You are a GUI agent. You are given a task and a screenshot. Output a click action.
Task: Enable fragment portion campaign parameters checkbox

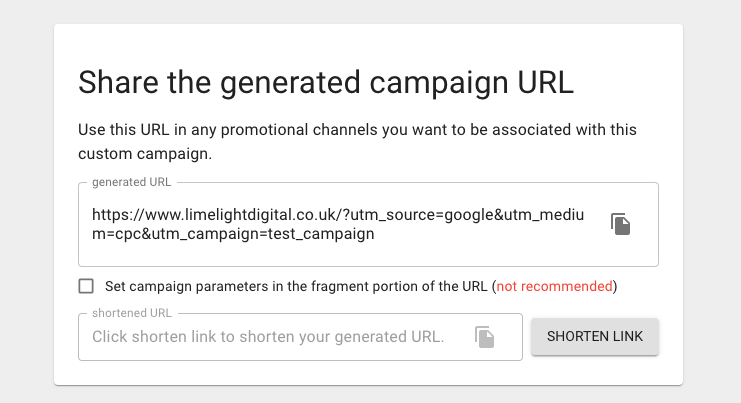pyautogui.click(x=86, y=286)
